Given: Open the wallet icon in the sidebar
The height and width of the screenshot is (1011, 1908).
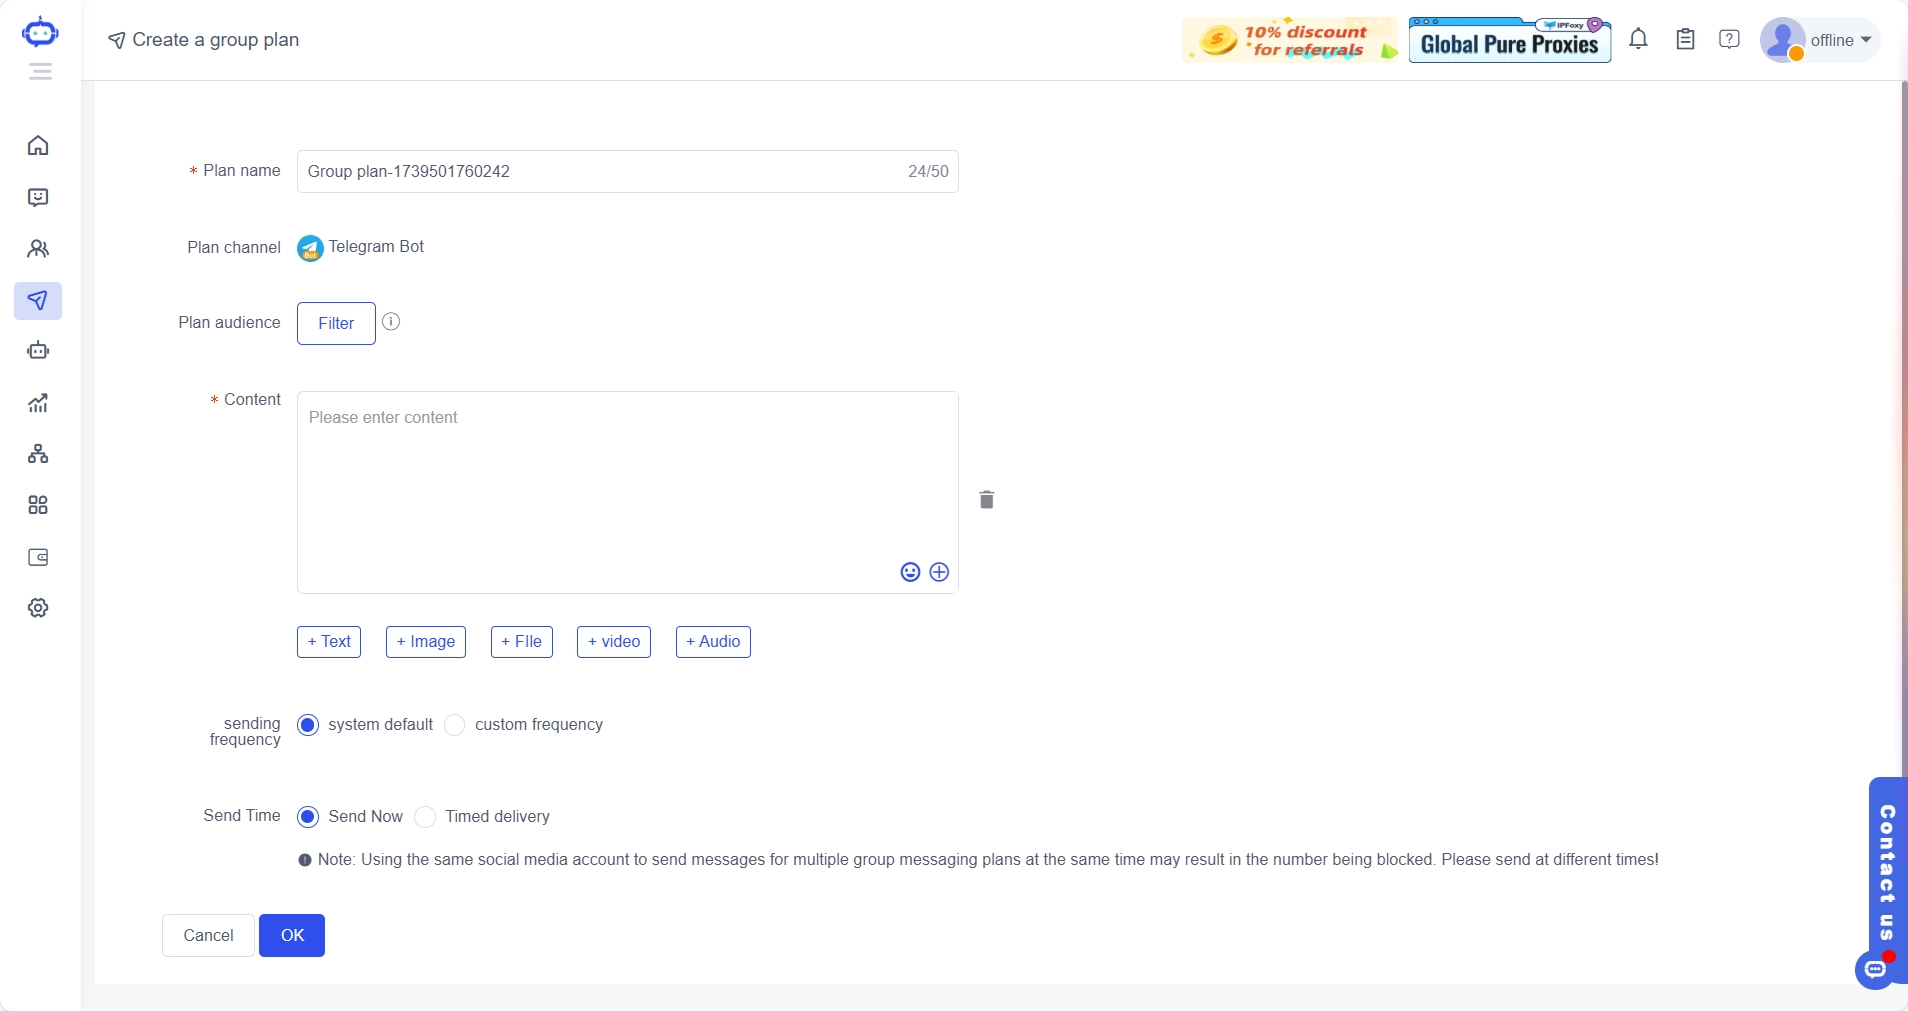Looking at the screenshot, I should pos(38,558).
